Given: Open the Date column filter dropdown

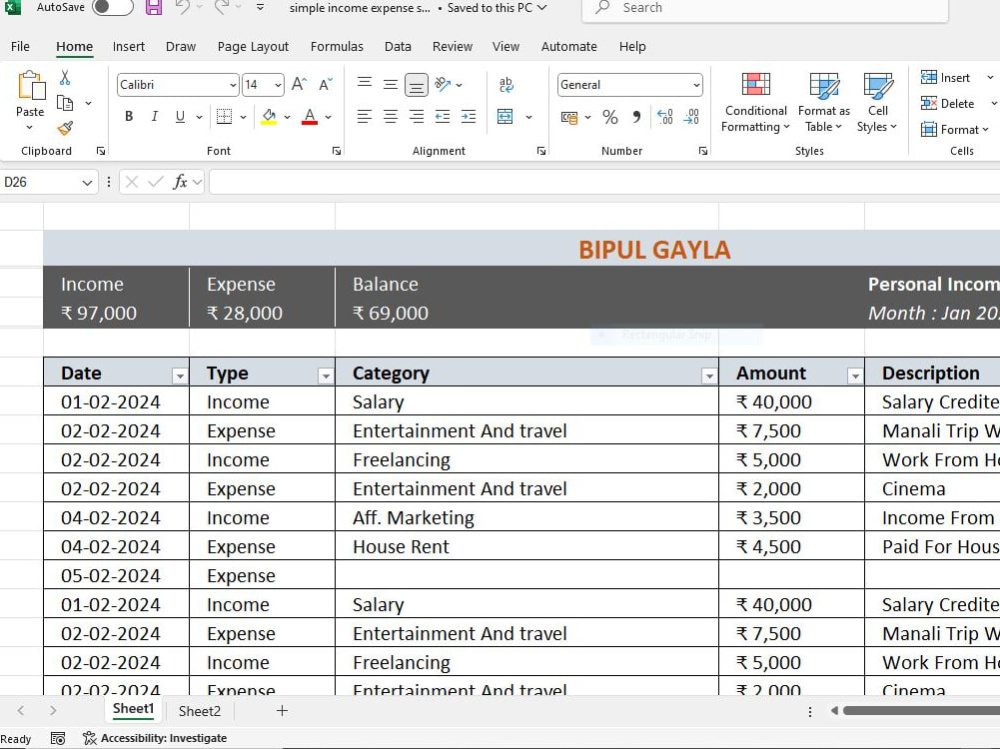Looking at the screenshot, I should (180, 376).
